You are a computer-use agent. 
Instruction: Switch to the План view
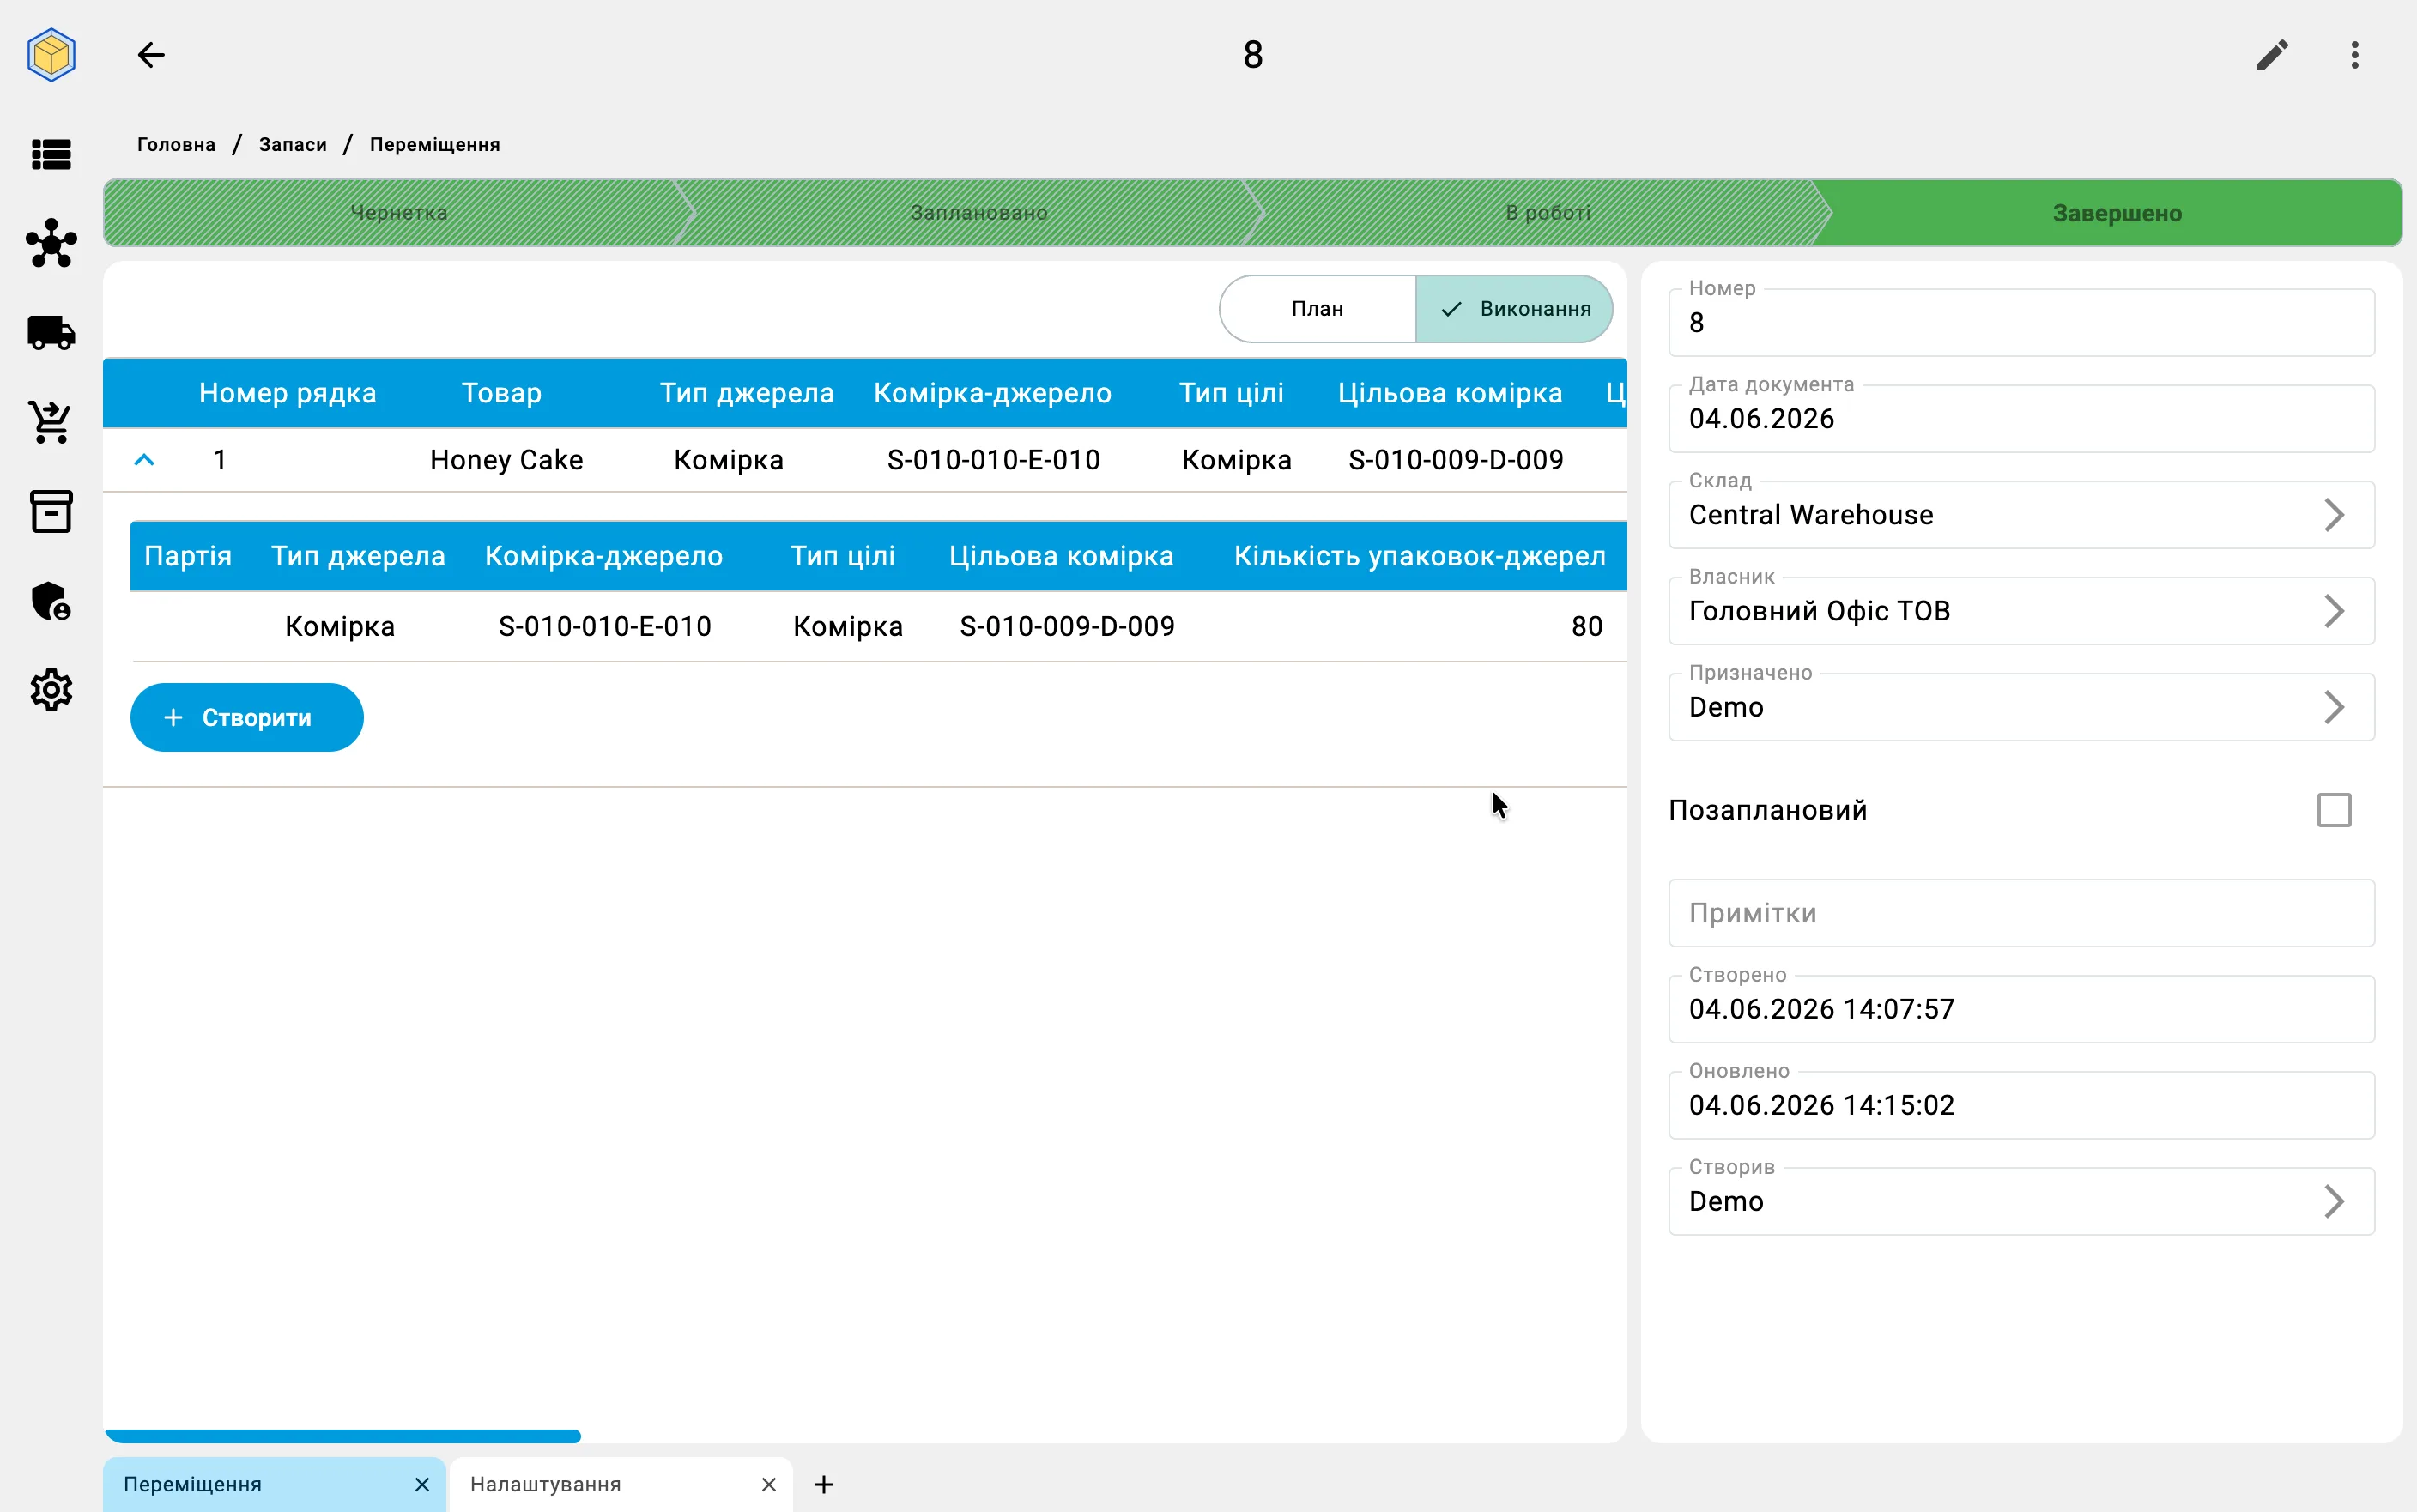(1317, 309)
